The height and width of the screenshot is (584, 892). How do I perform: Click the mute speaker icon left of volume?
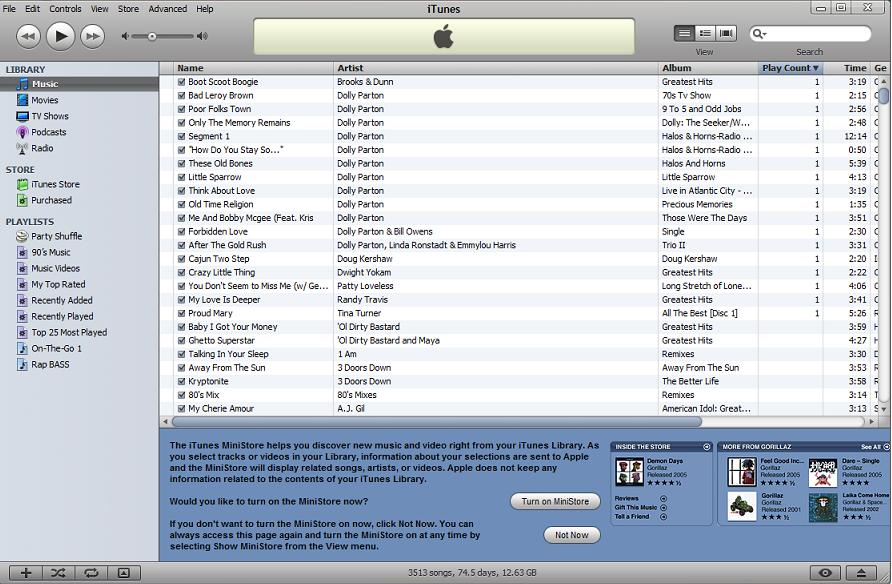[125, 36]
